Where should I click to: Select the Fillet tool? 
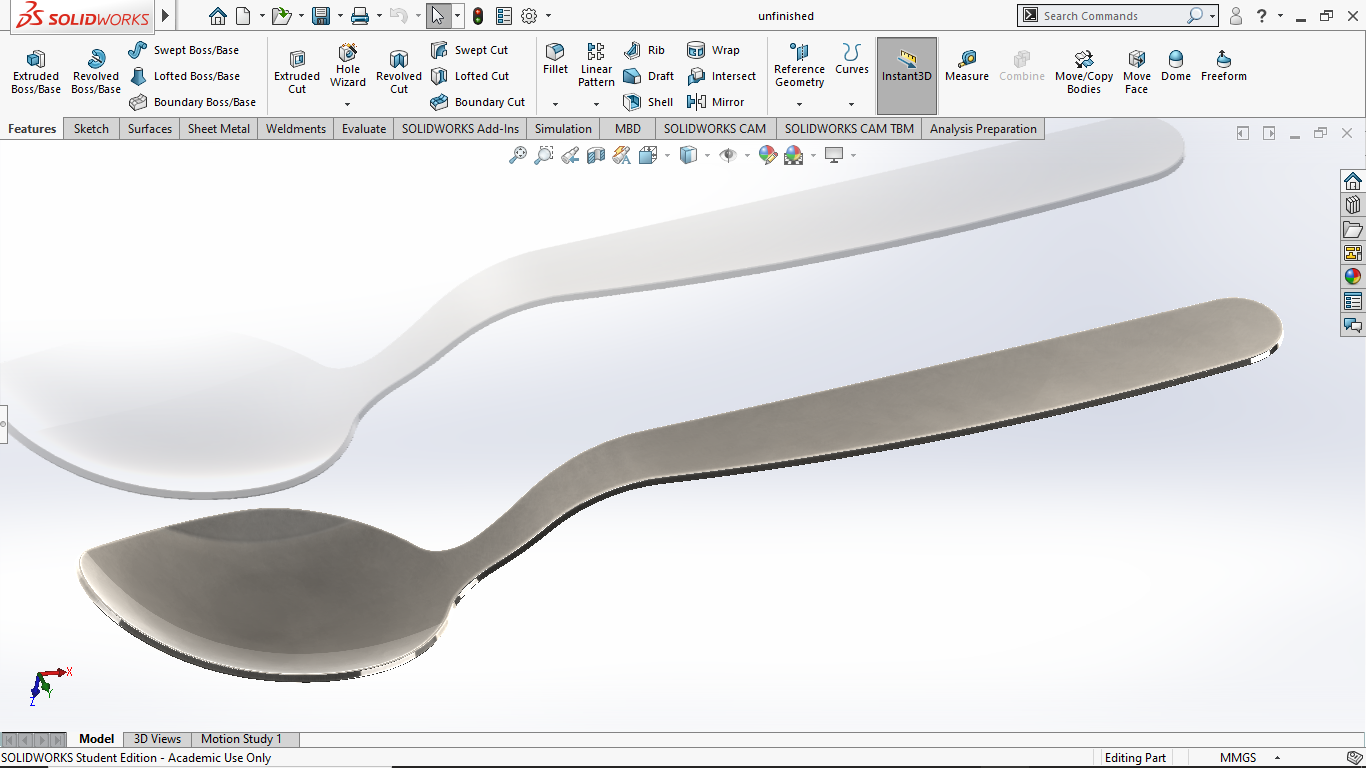(555, 59)
